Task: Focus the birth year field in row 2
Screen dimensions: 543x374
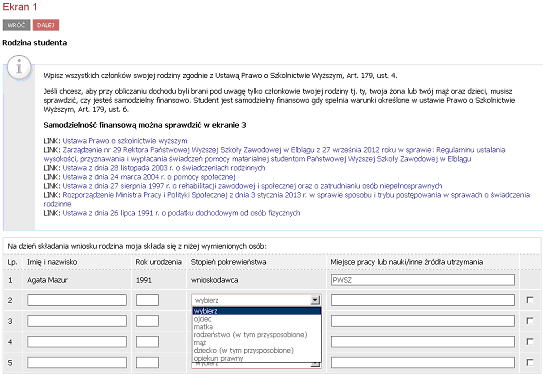Action: tap(147, 300)
